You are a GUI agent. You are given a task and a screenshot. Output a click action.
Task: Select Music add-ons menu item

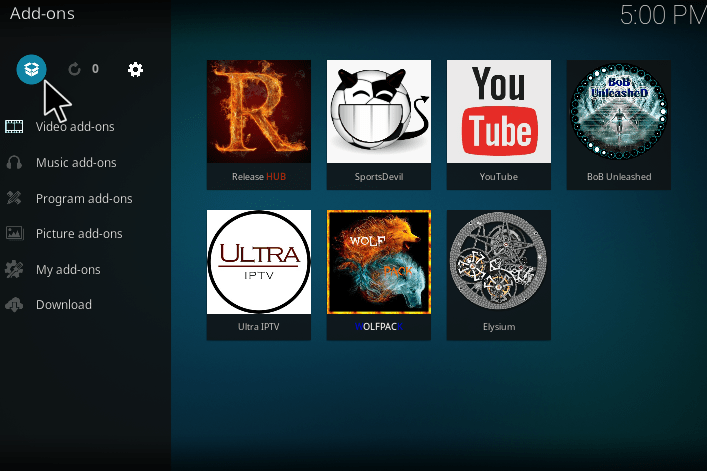click(76, 163)
